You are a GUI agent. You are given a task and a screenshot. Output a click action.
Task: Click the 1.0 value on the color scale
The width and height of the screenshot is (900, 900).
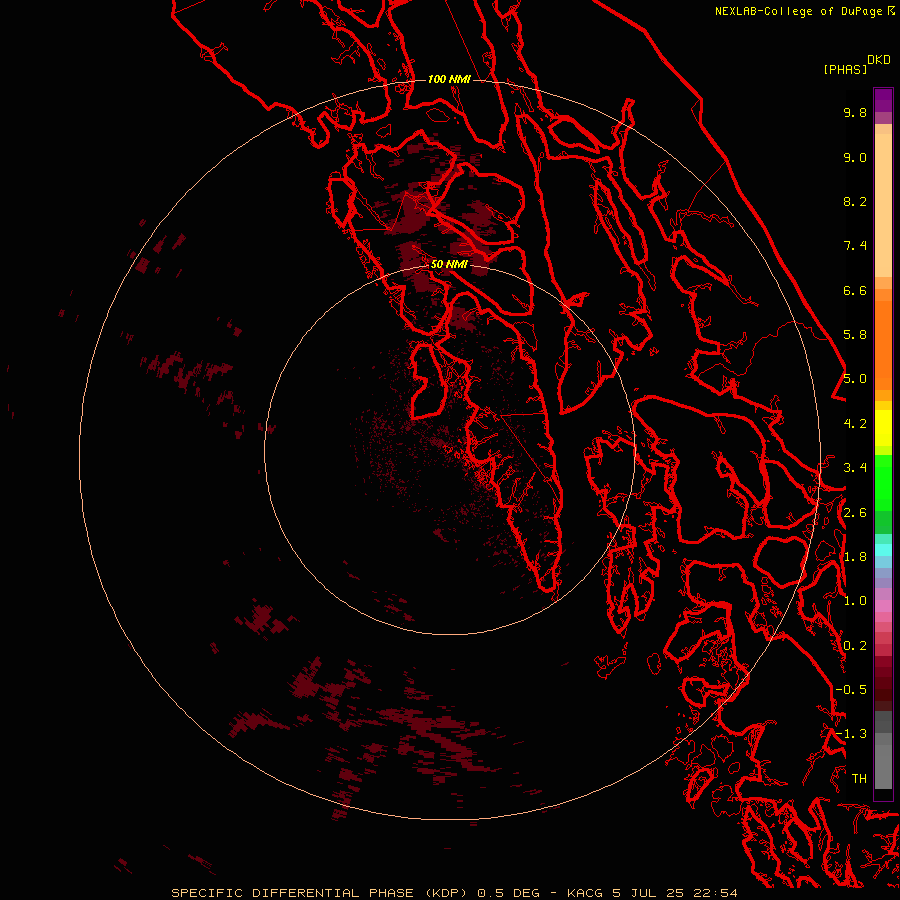855,601
